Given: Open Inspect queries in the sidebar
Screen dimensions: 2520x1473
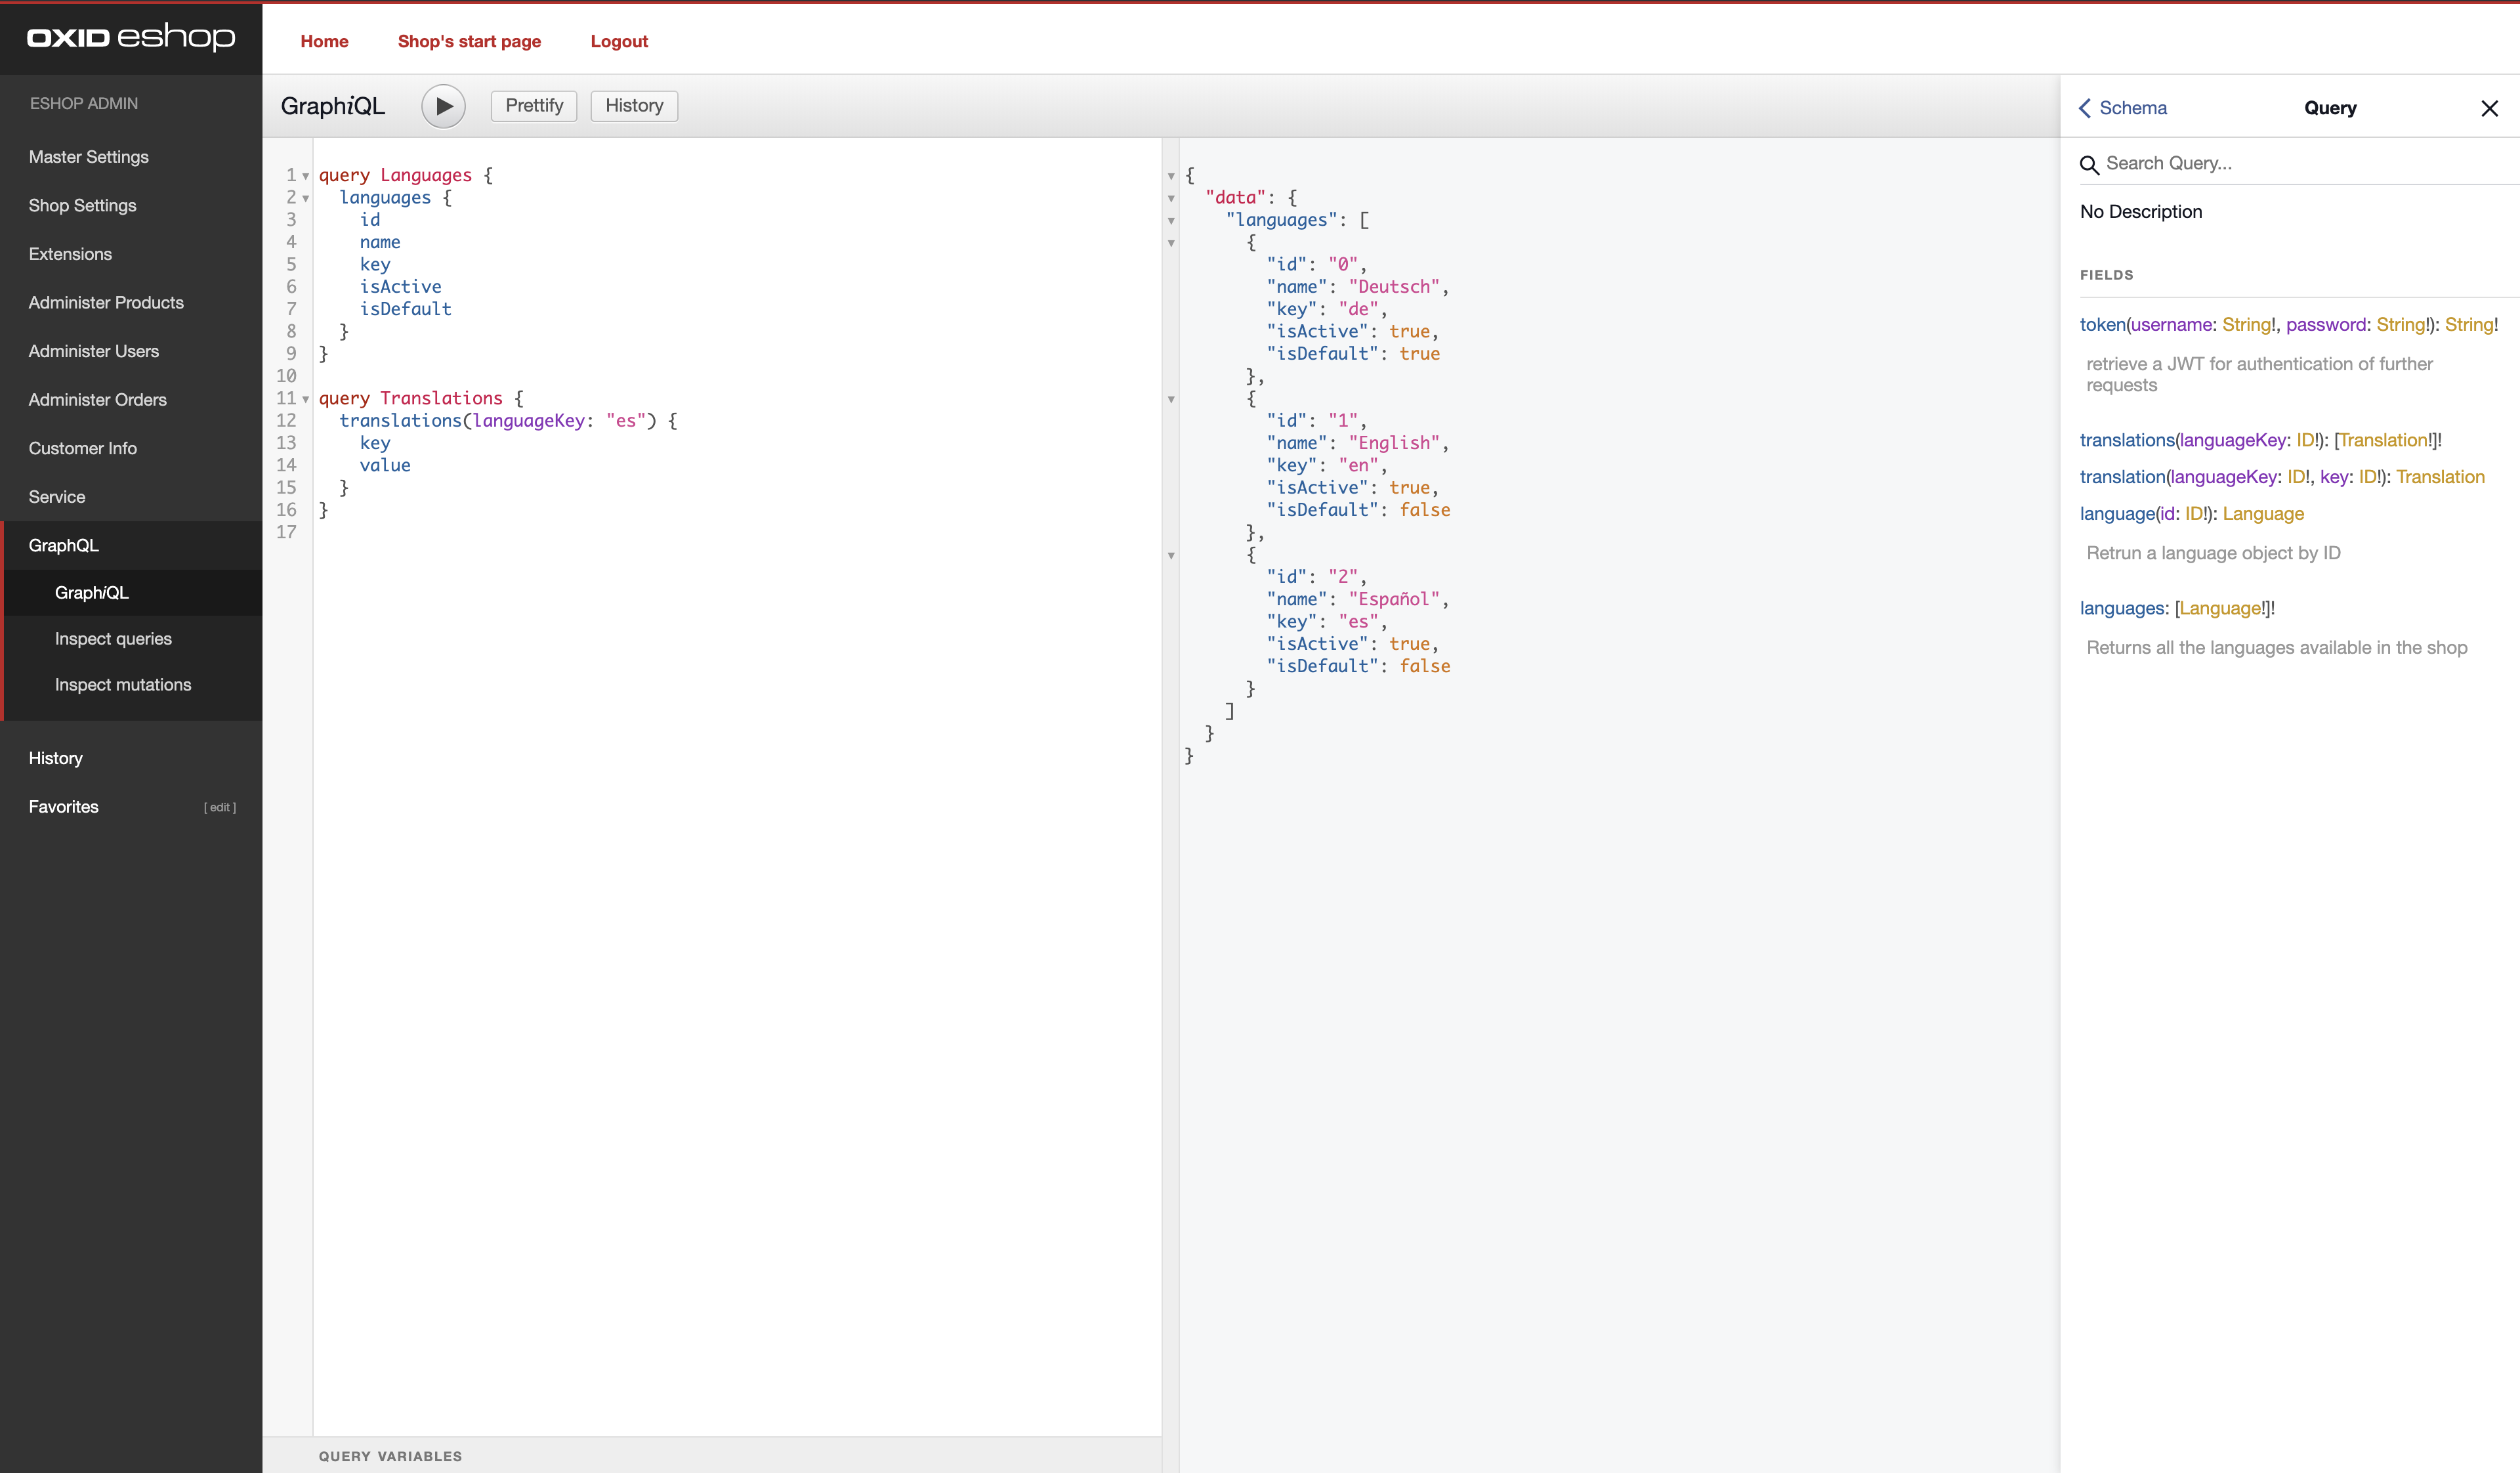Looking at the screenshot, I should coord(113,639).
